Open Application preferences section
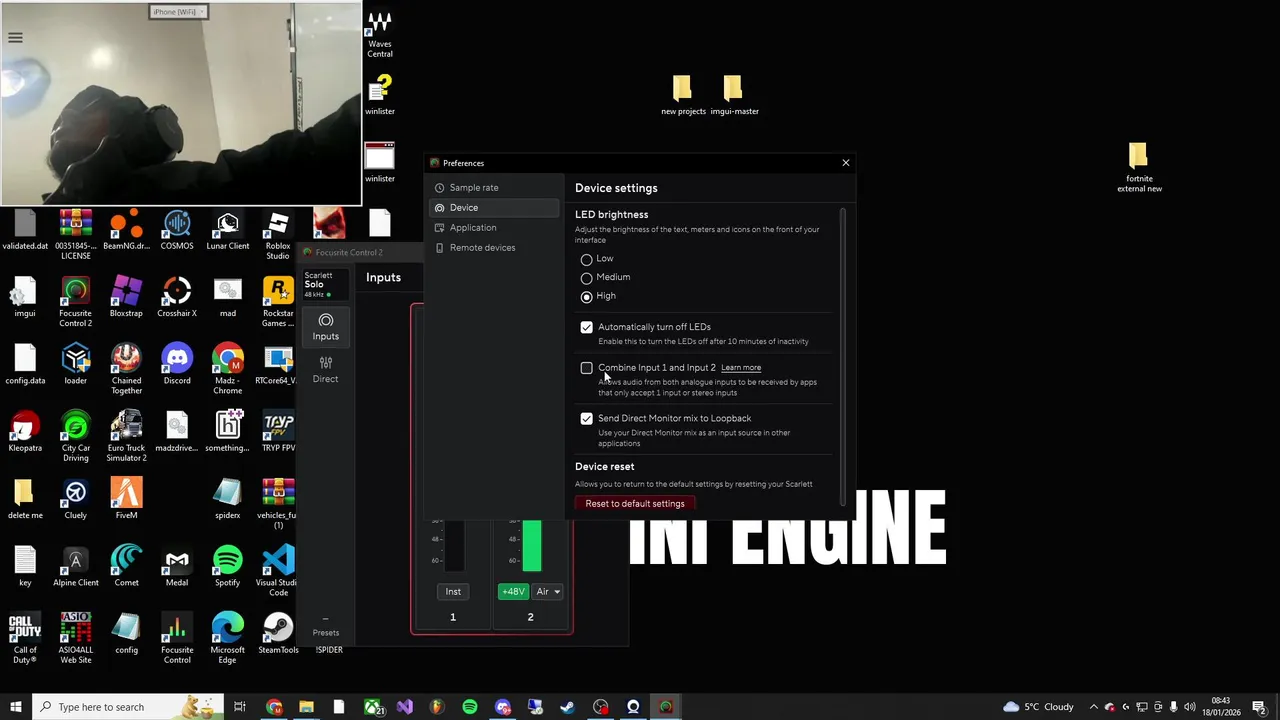 click(x=494, y=228)
